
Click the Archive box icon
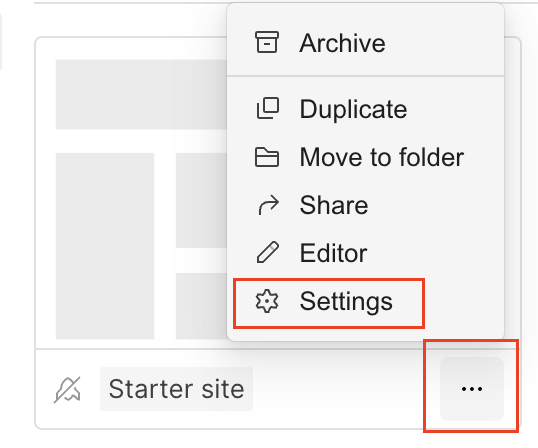pyautogui.click(x=267, y=42)
